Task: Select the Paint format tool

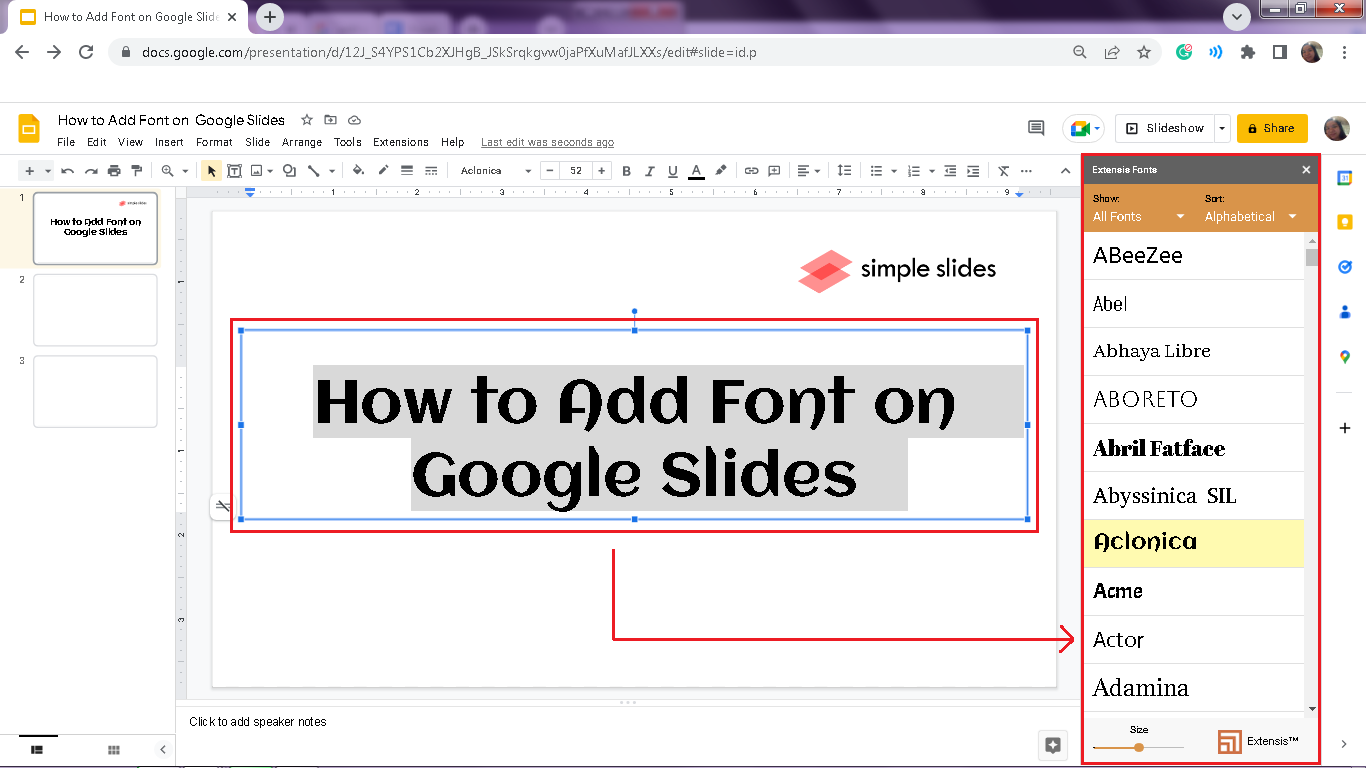Action: [x=137, y=170]
